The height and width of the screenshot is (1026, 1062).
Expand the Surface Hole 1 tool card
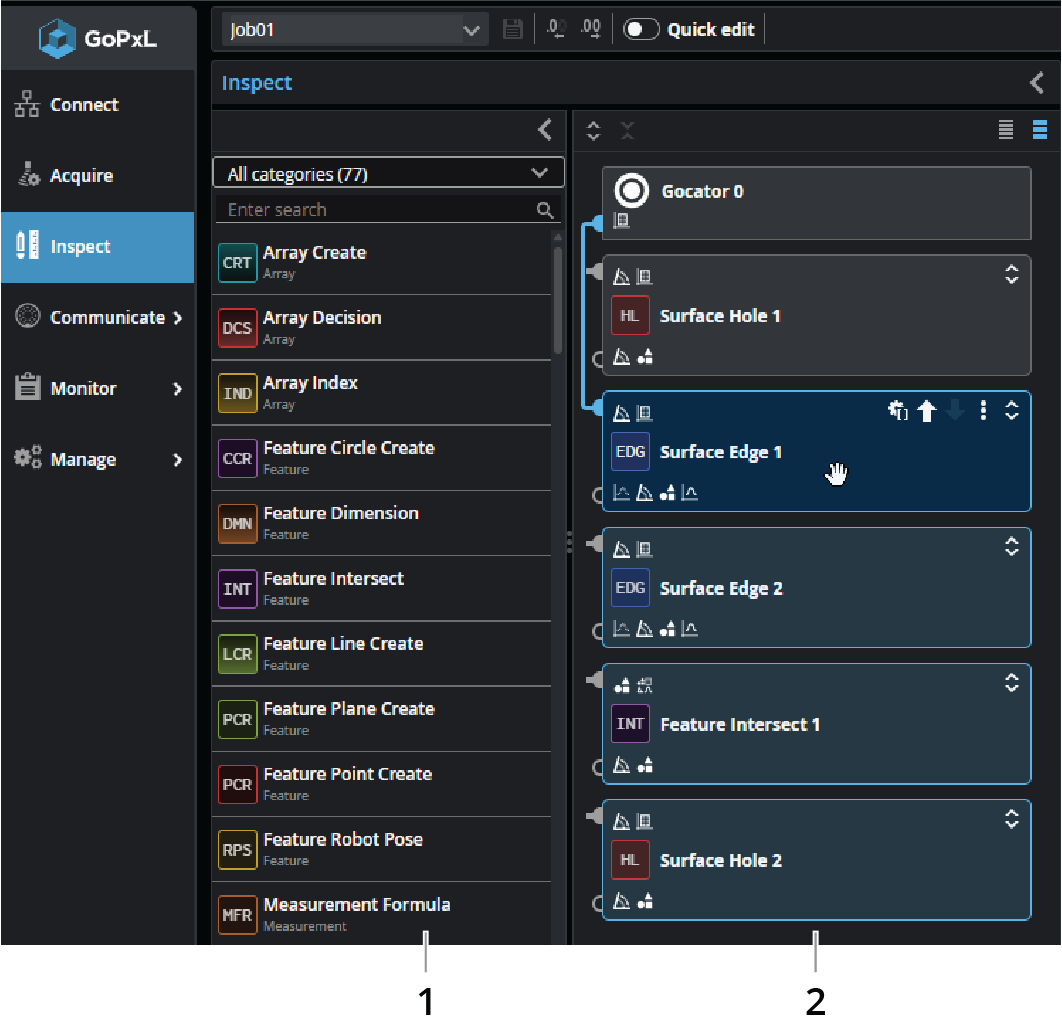tap(1011, 274)
